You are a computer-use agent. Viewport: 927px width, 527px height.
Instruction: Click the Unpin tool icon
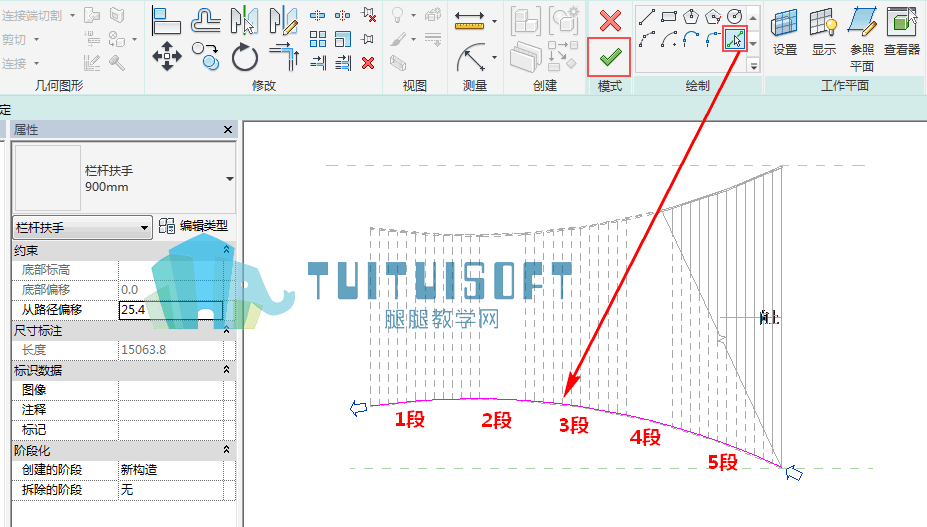pos(368,15)
